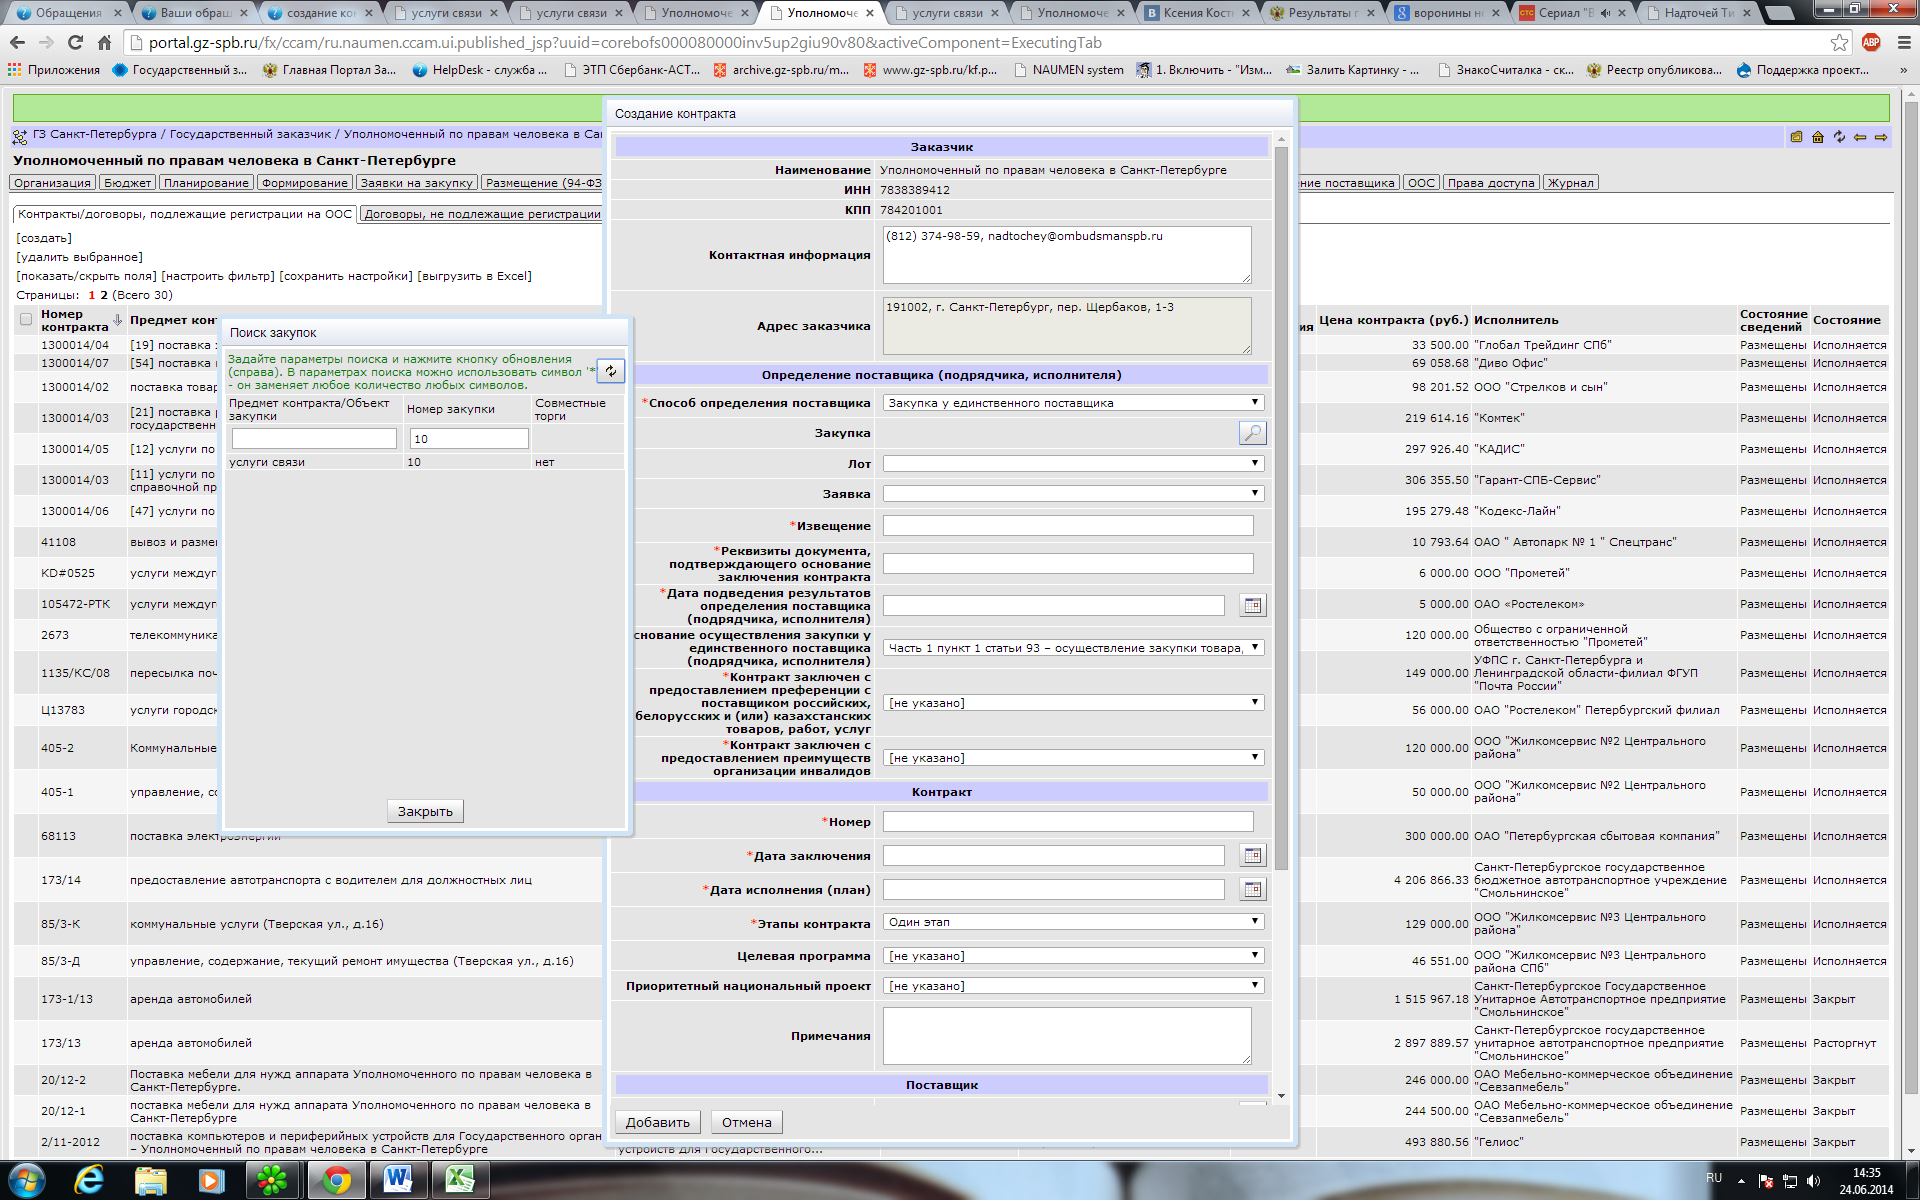
Task: Click the [создать] link
Action: coord(44,238)
